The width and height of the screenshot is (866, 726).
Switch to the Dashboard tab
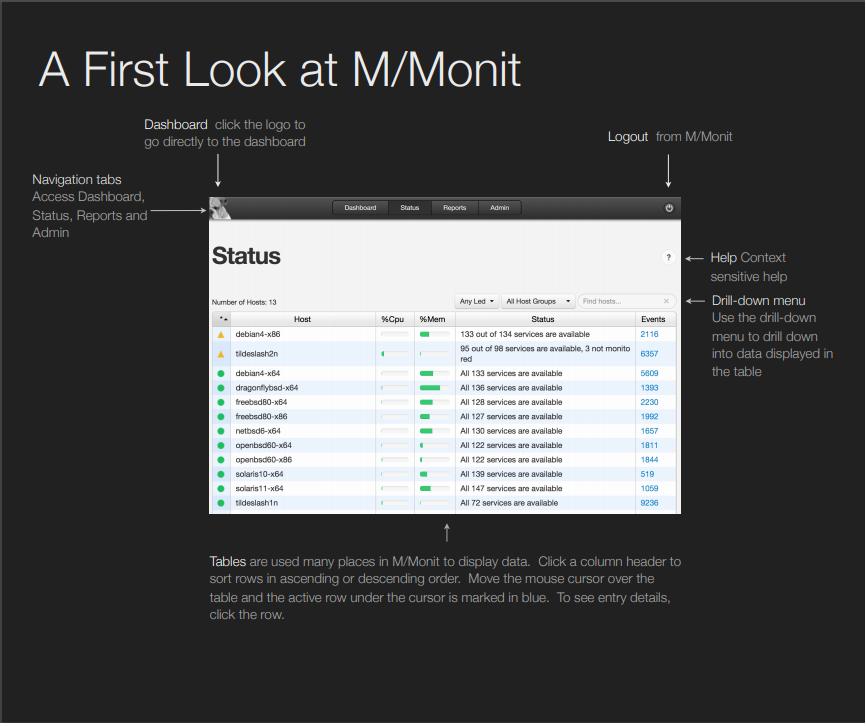[x=360, y=208]
